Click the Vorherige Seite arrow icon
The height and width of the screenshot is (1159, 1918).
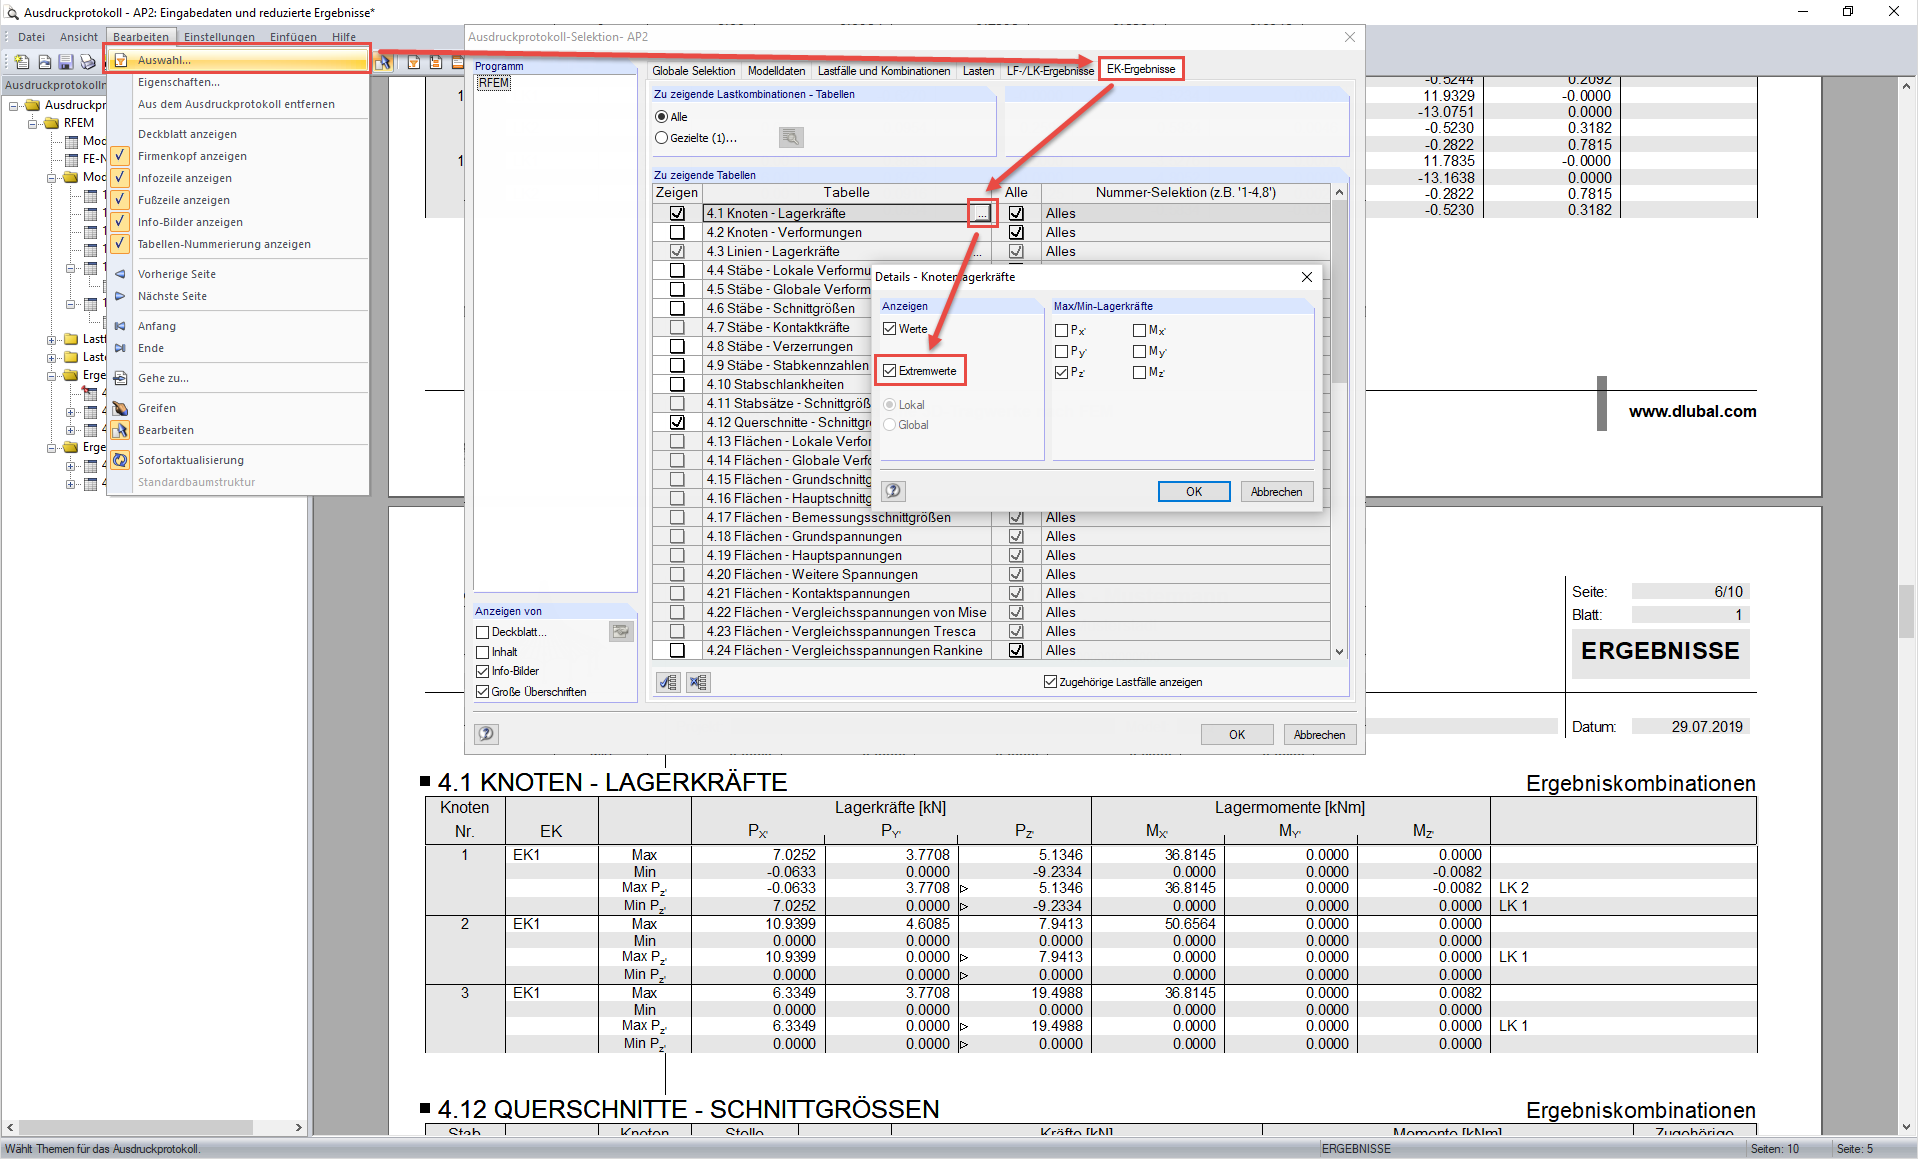coord(120,274)
